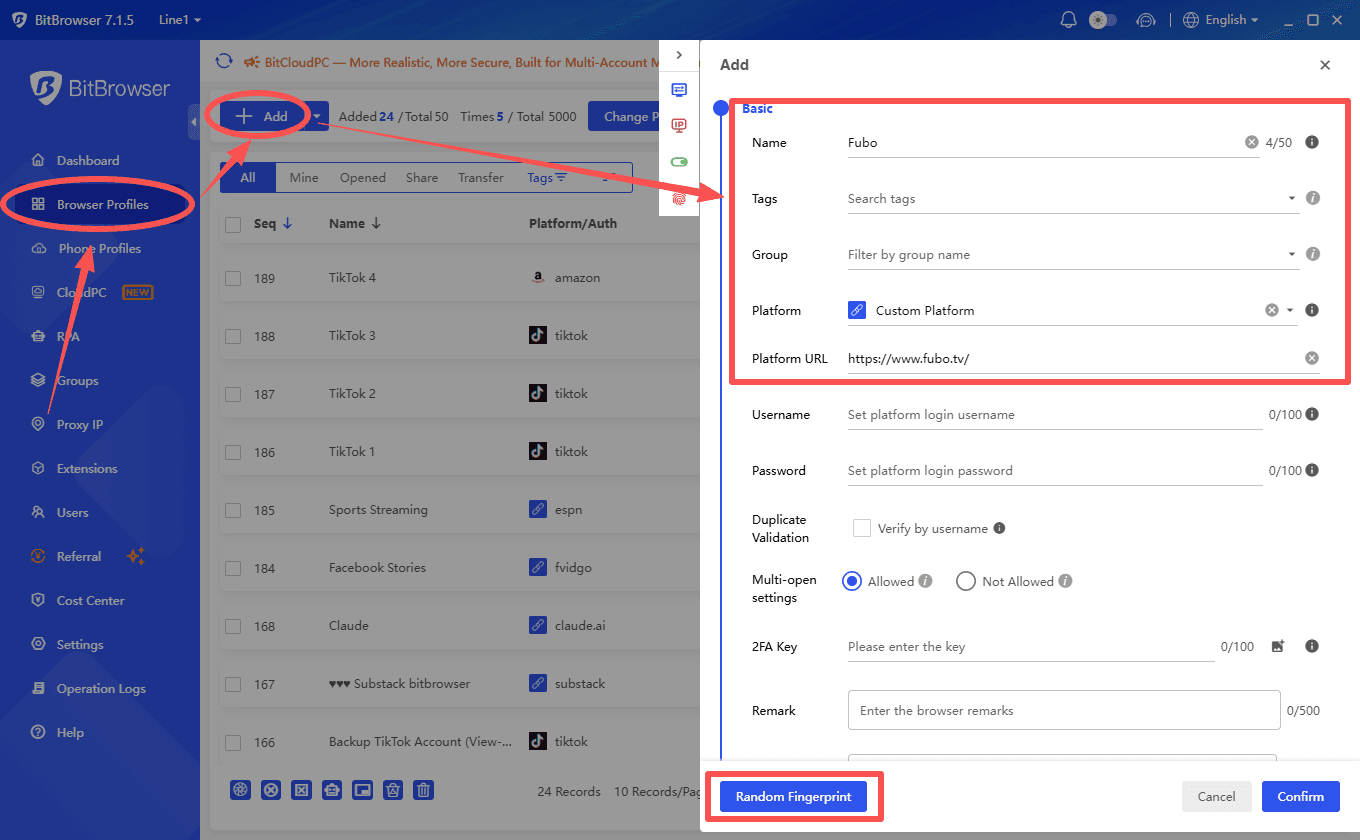This screenshot has width=1360, height=840.
Task: Open the Group filter dropdown
Action: click(1072, 255)
